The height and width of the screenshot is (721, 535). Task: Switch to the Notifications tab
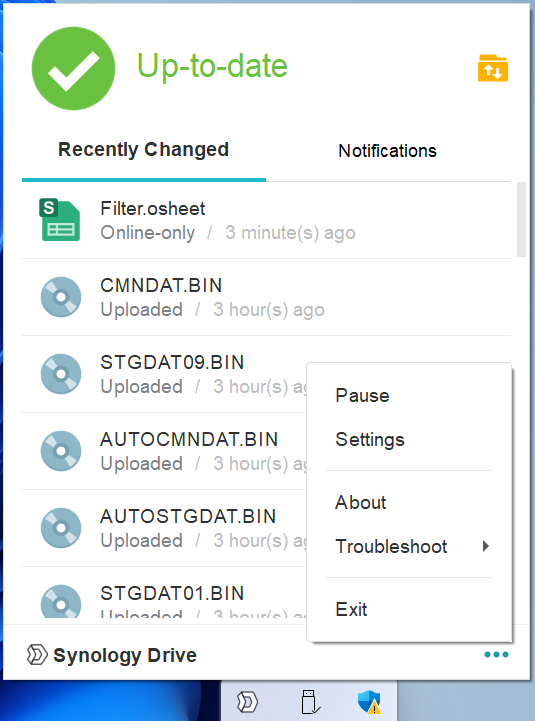pyautogui.click(x=387, y=151)
